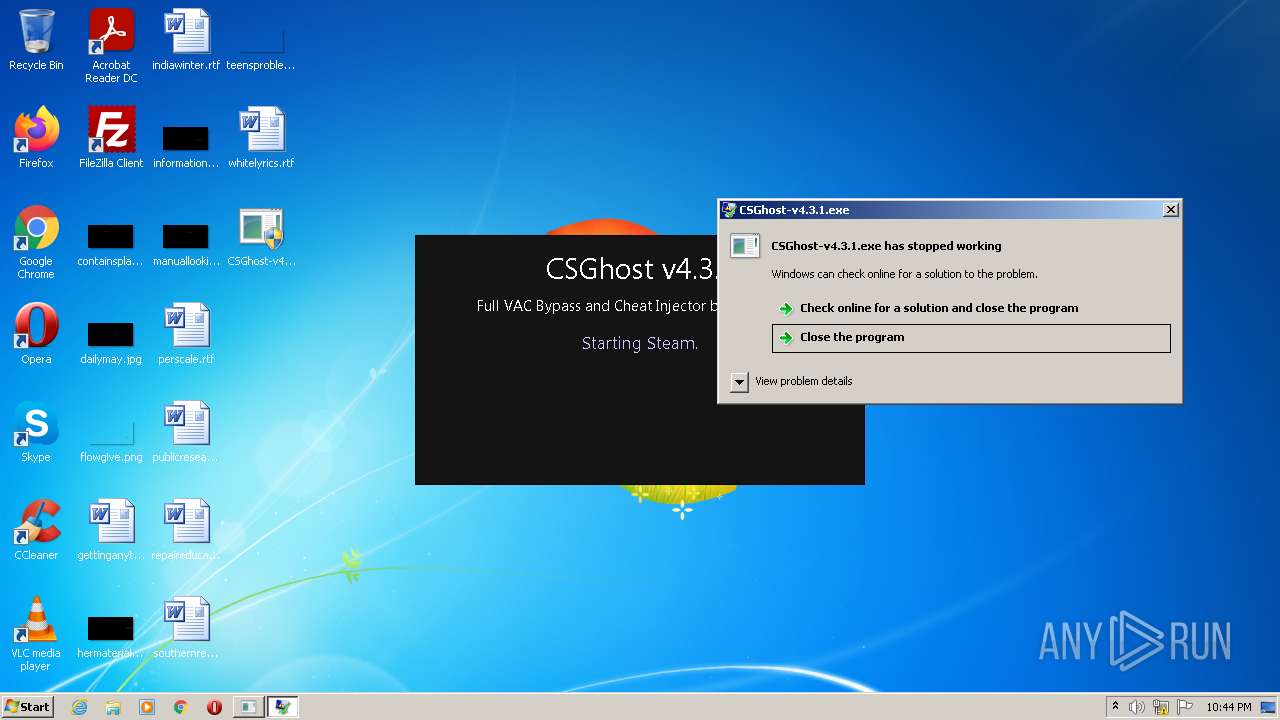Launch VLC media player shortcut

point(36,635)
